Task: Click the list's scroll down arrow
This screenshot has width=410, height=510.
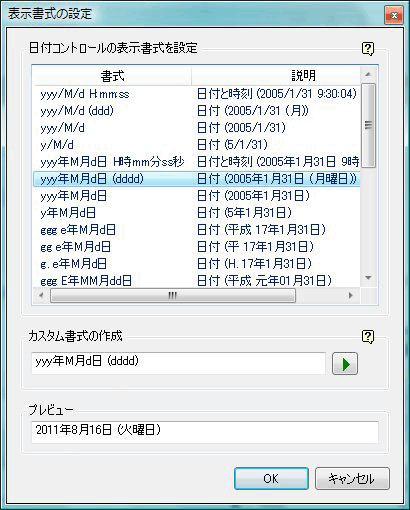Action: pos(368,278)
